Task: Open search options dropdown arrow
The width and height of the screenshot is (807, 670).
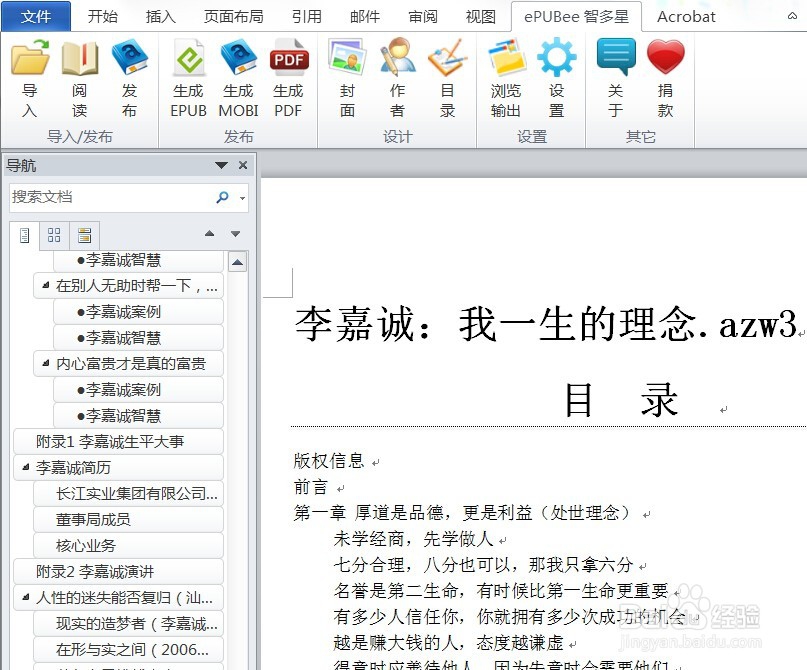Action: [242, 198]
